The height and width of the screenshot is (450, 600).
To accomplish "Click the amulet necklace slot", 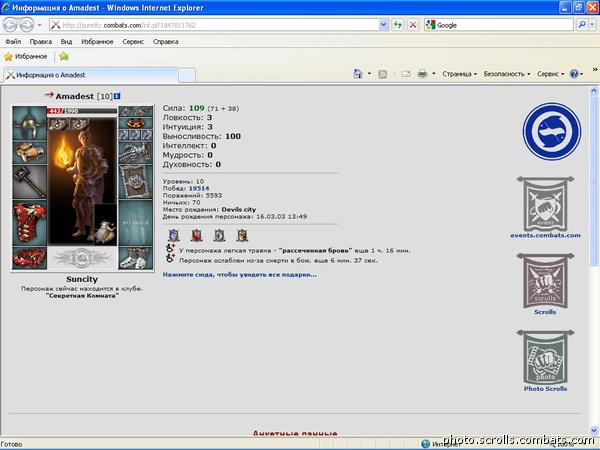I will [x=135, y=123].
